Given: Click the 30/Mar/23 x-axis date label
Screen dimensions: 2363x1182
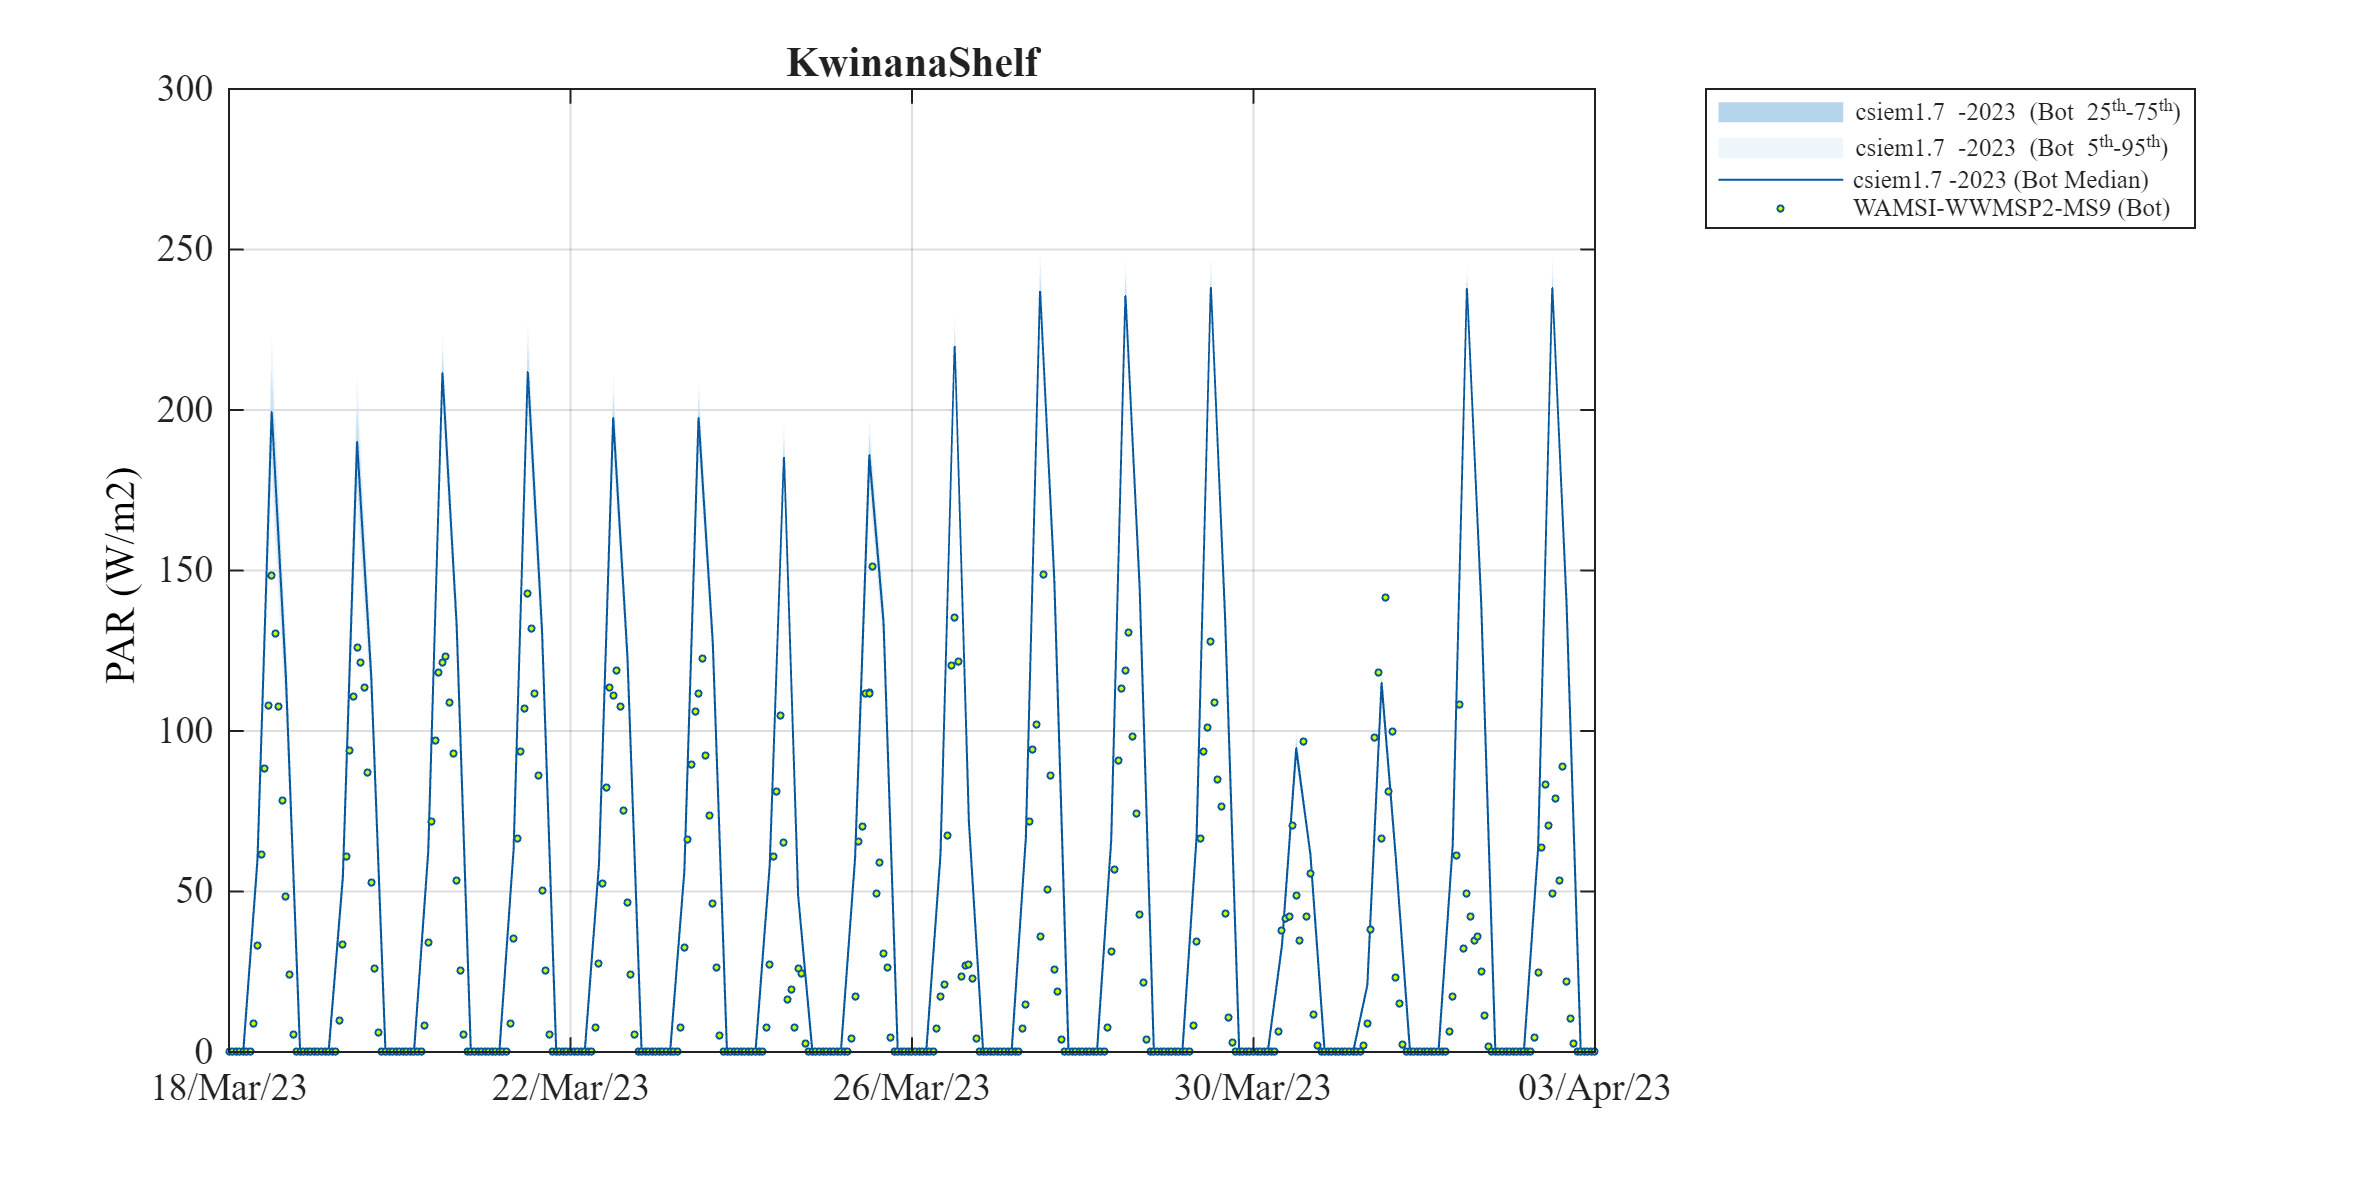Looking at the screenshot, I should coord(1252,1088).
